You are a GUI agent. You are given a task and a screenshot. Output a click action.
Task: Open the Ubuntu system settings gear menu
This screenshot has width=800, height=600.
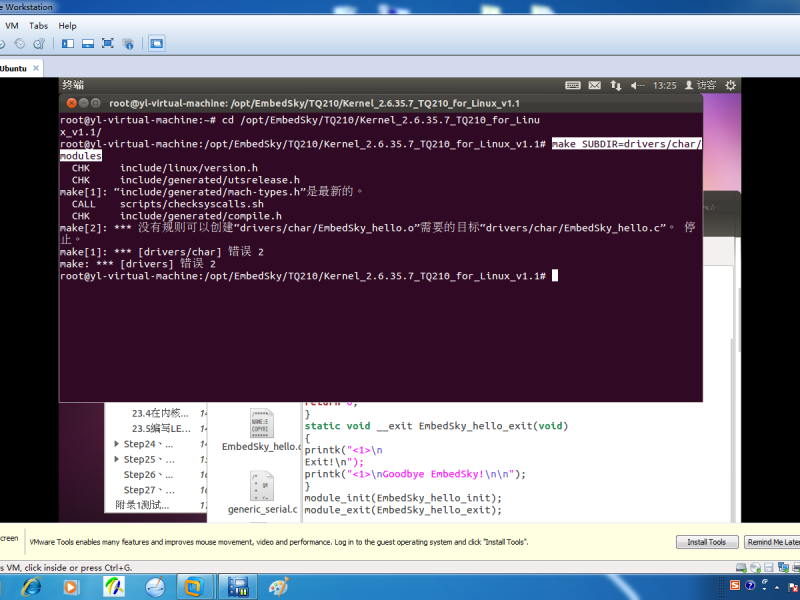point(730,86)
